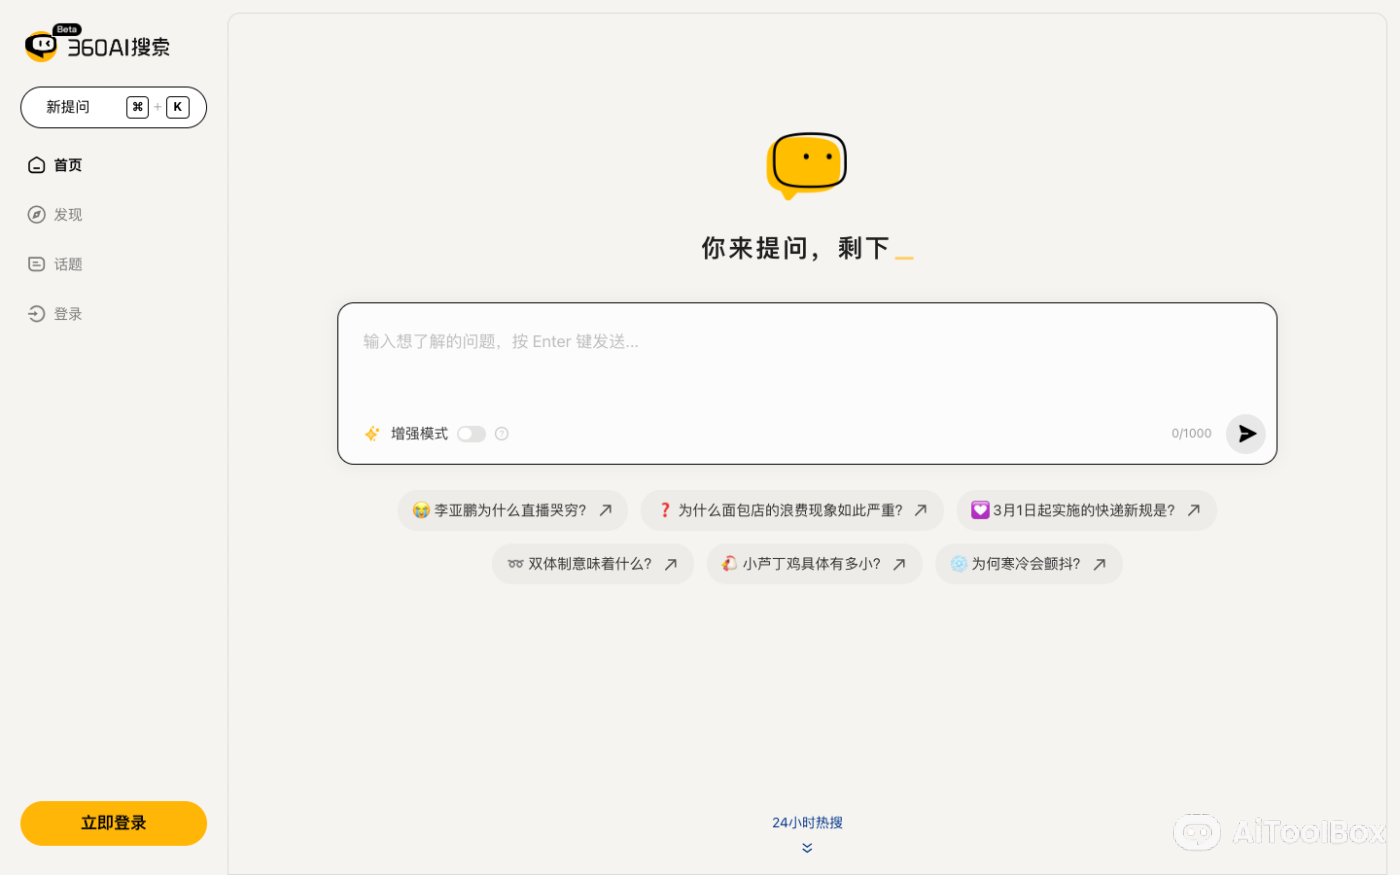The width and height of the screenshot is (1400, 875).
Task: Expand the 24小时热搜 list via double chevron
Action: click(x=807, y=847)
